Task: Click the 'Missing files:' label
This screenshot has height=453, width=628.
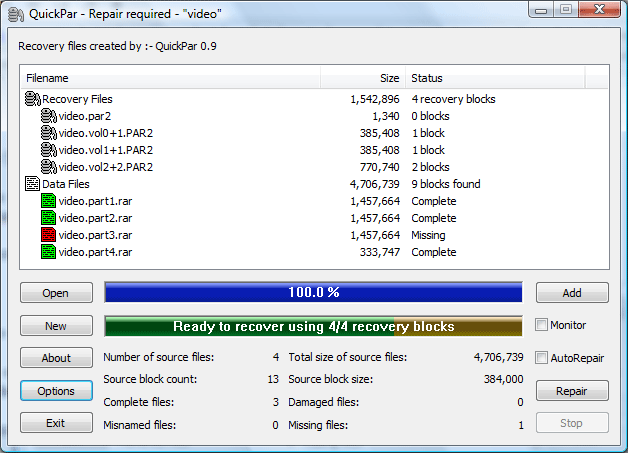Action: [318, 425]
